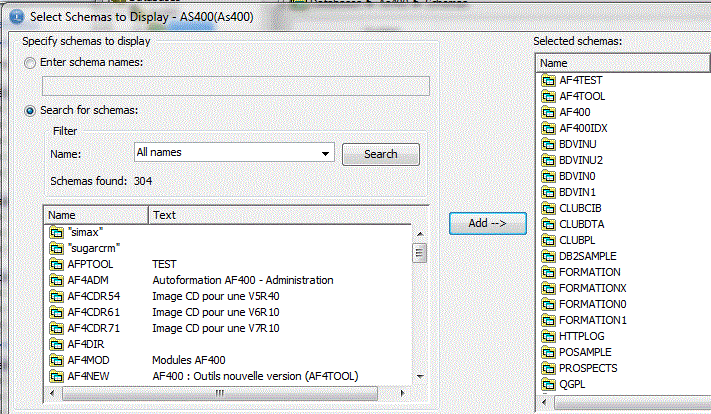Select POSAMPLE in selected schemas

585,352
